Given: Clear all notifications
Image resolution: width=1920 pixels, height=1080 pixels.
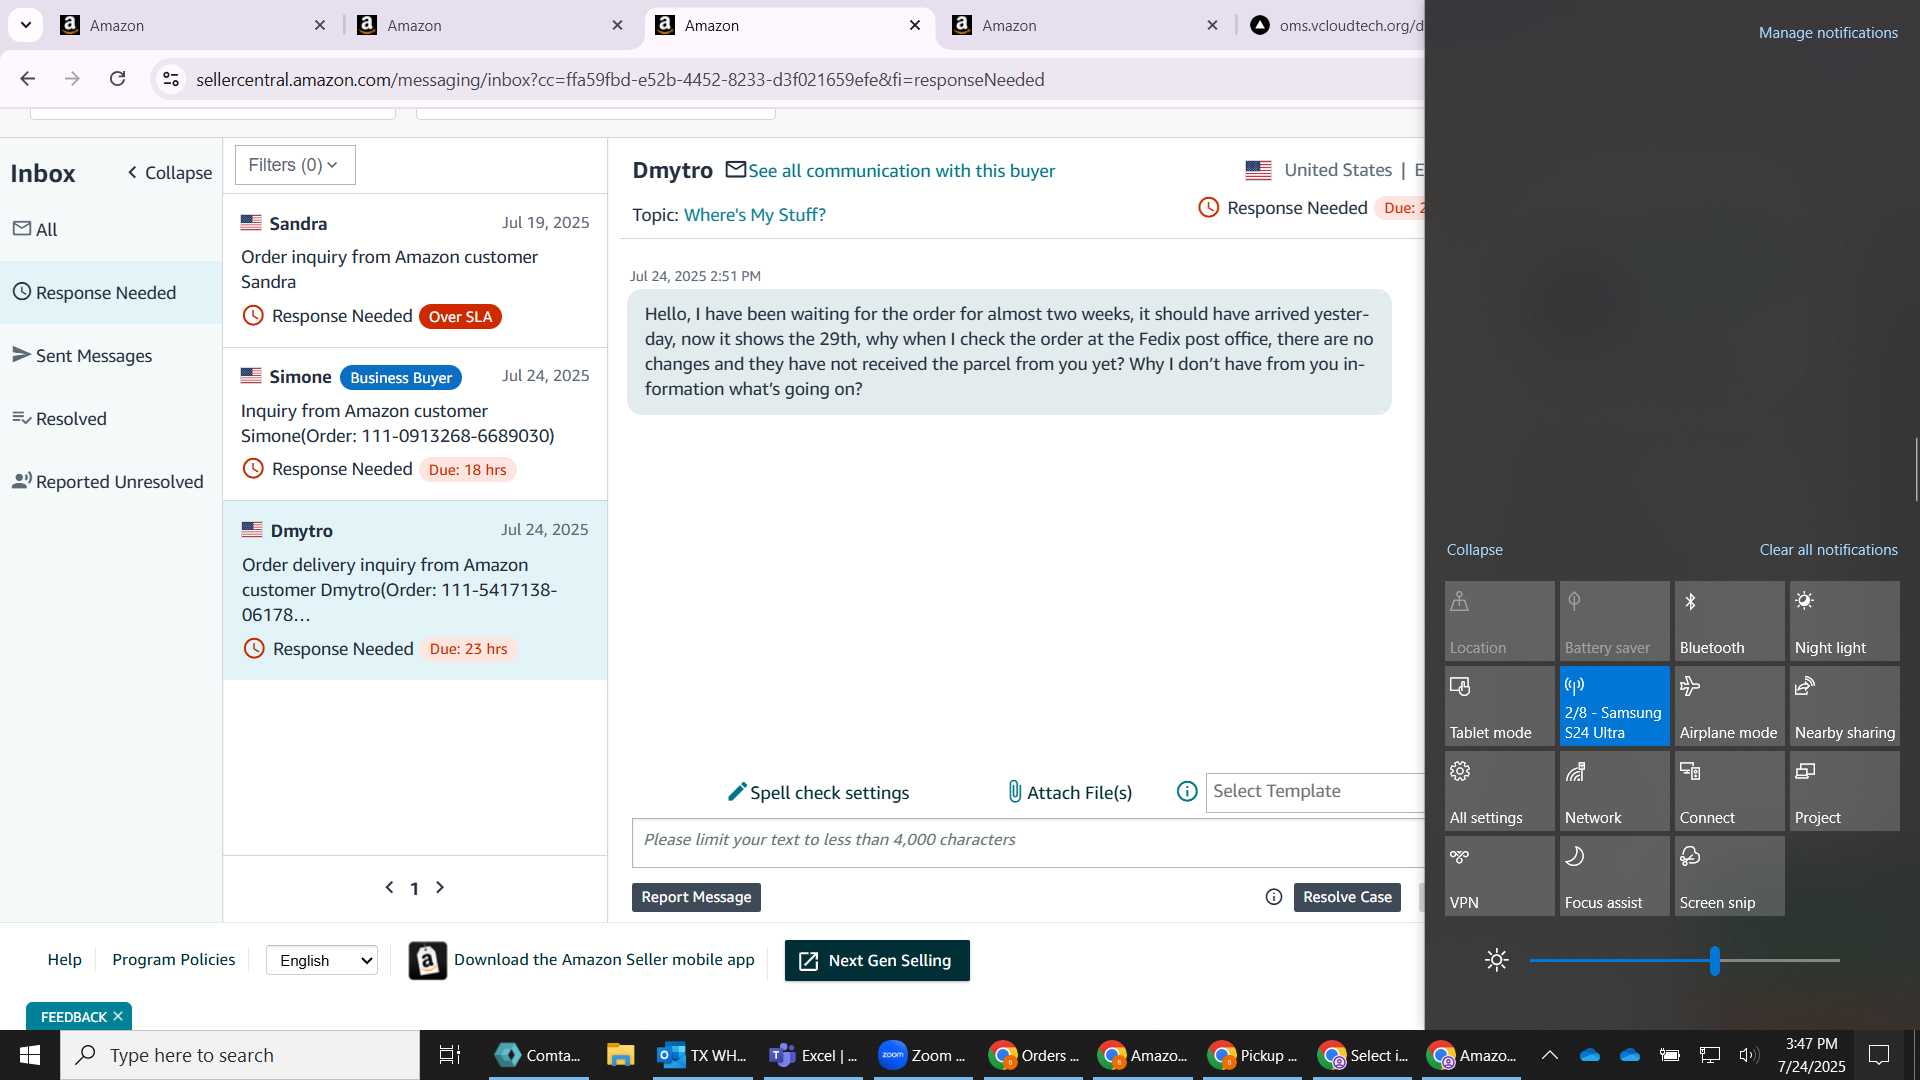Looking at the screenshot, I should 1828,550.
